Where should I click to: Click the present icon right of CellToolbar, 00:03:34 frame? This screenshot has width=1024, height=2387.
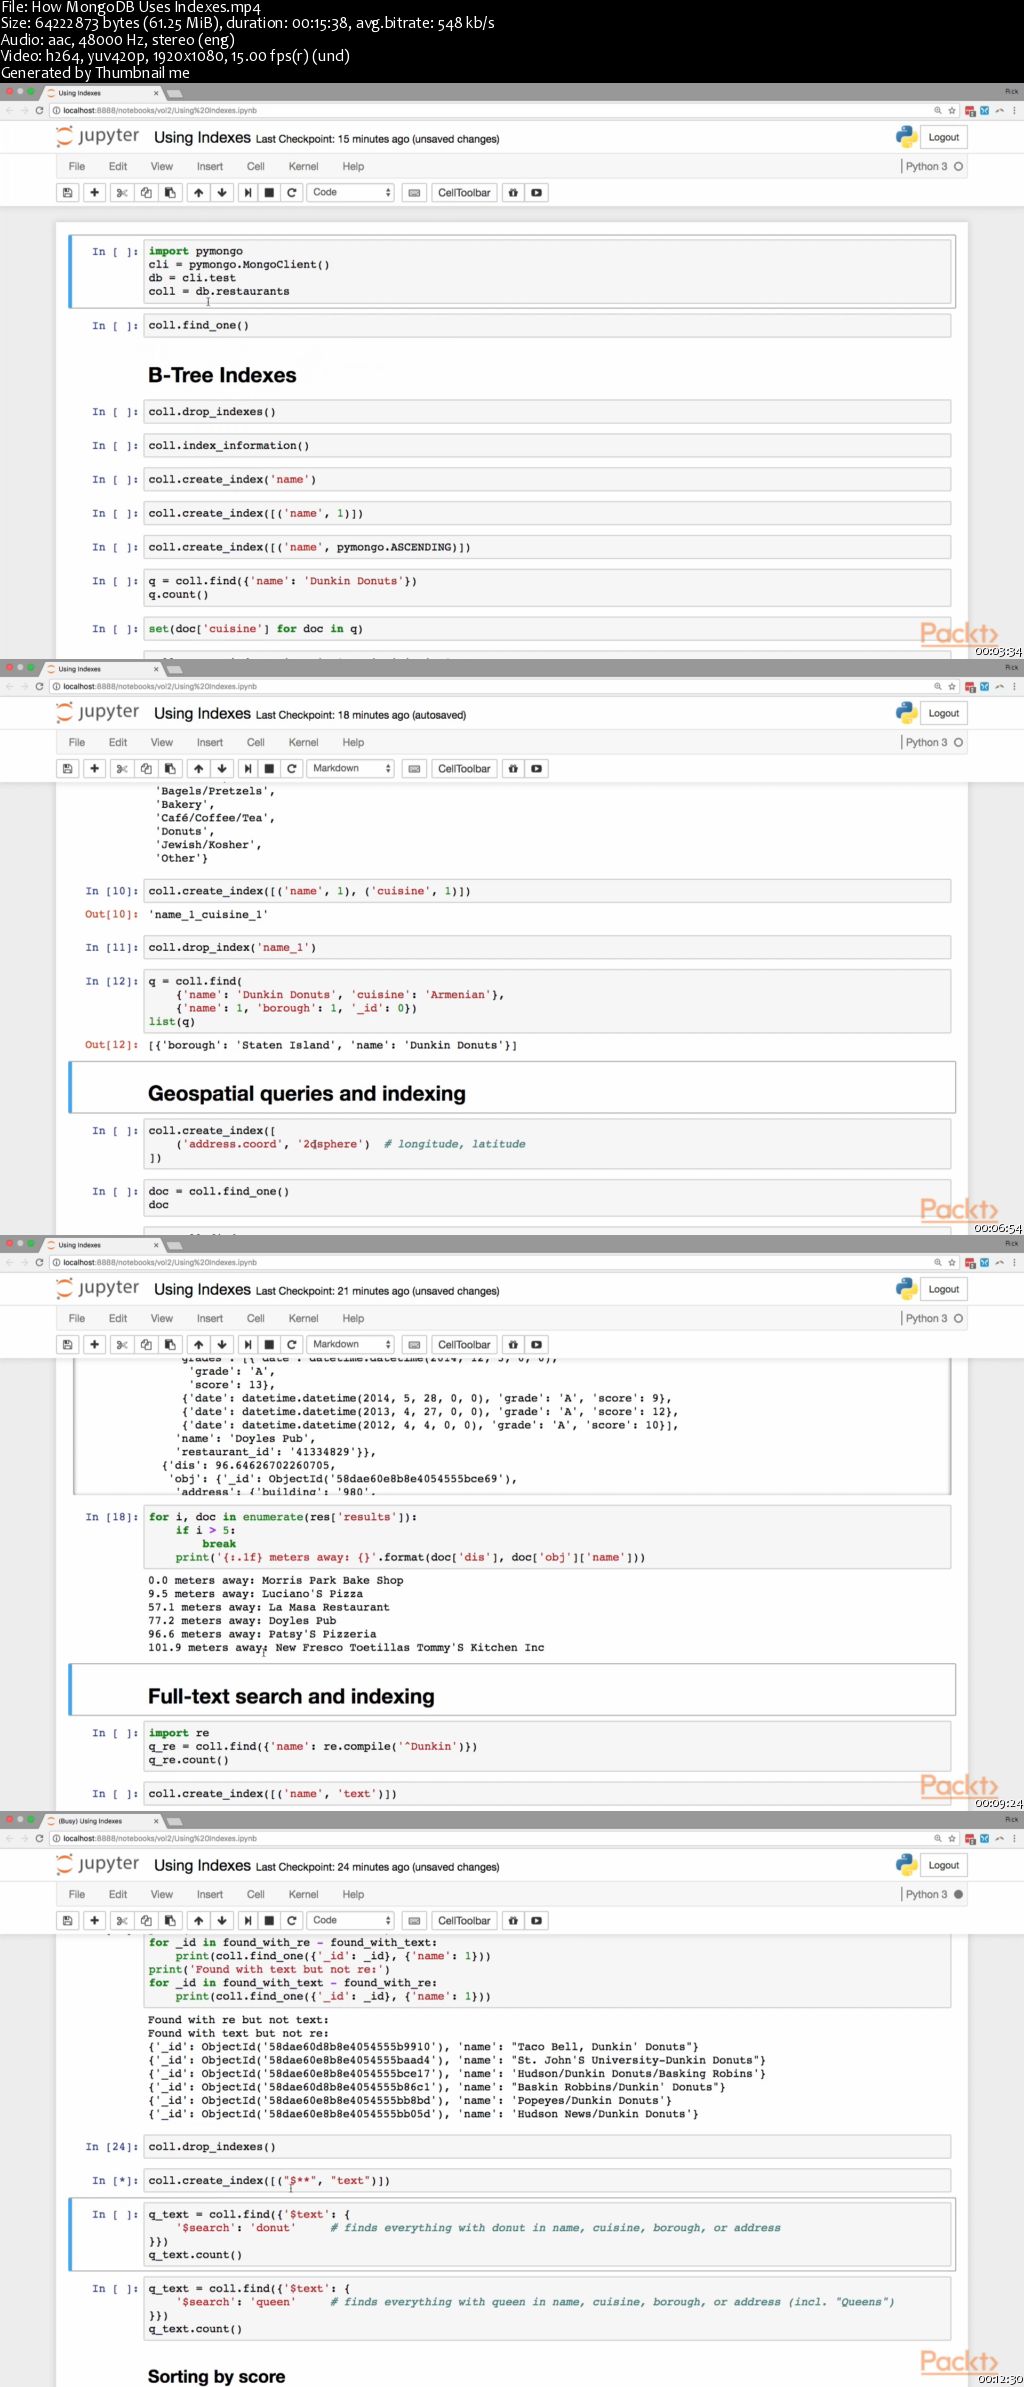click(x=537, y=193)
